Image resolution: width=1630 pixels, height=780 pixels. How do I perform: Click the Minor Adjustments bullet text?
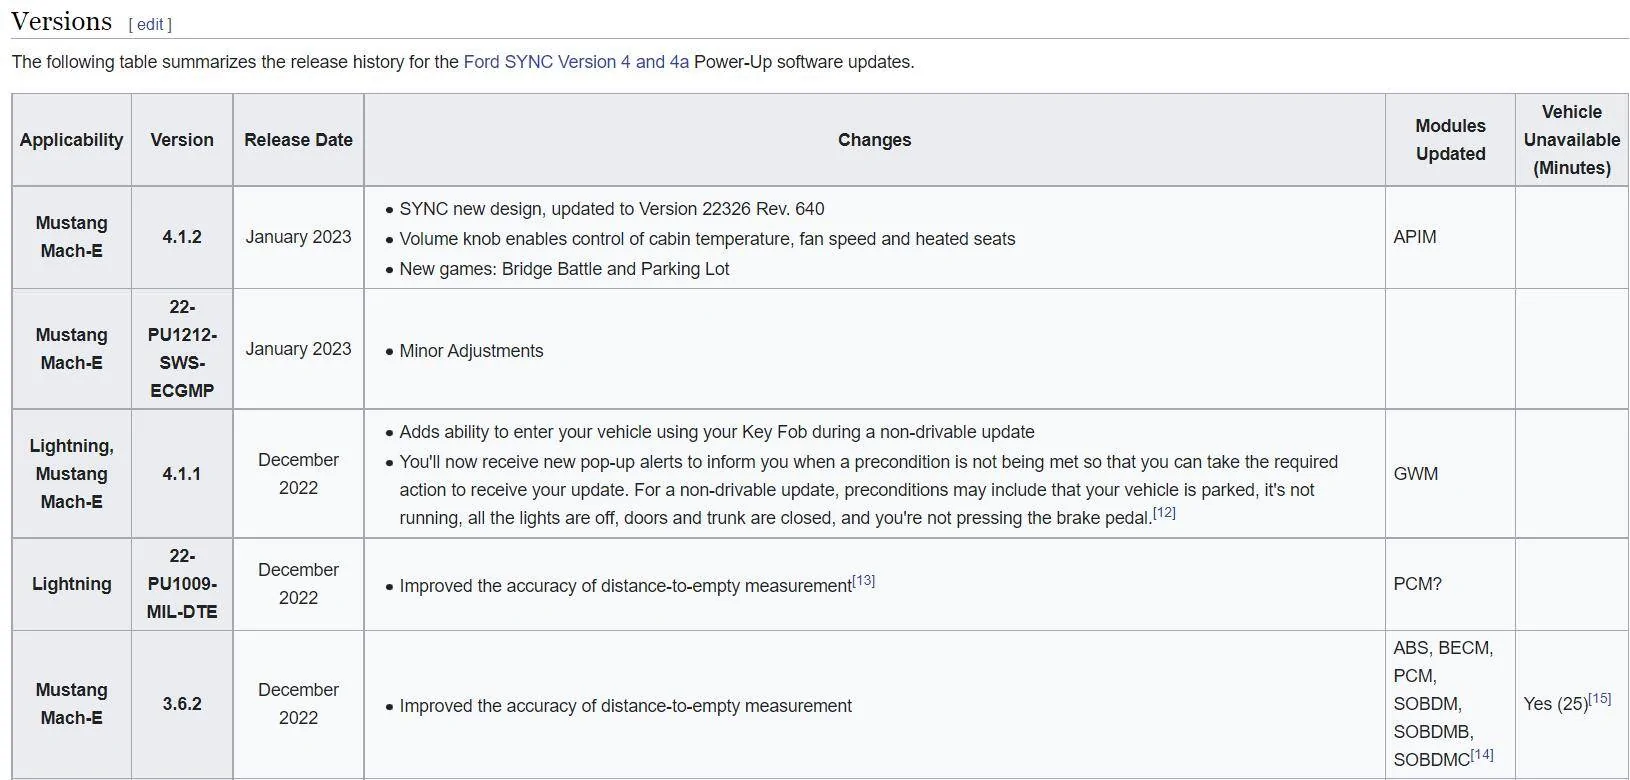pos(471,351)
